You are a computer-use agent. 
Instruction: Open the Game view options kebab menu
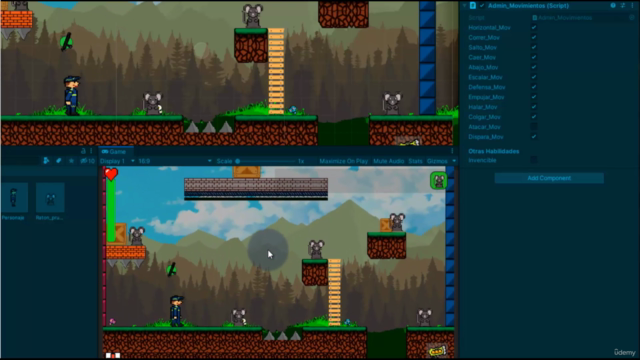pos(452,151)
